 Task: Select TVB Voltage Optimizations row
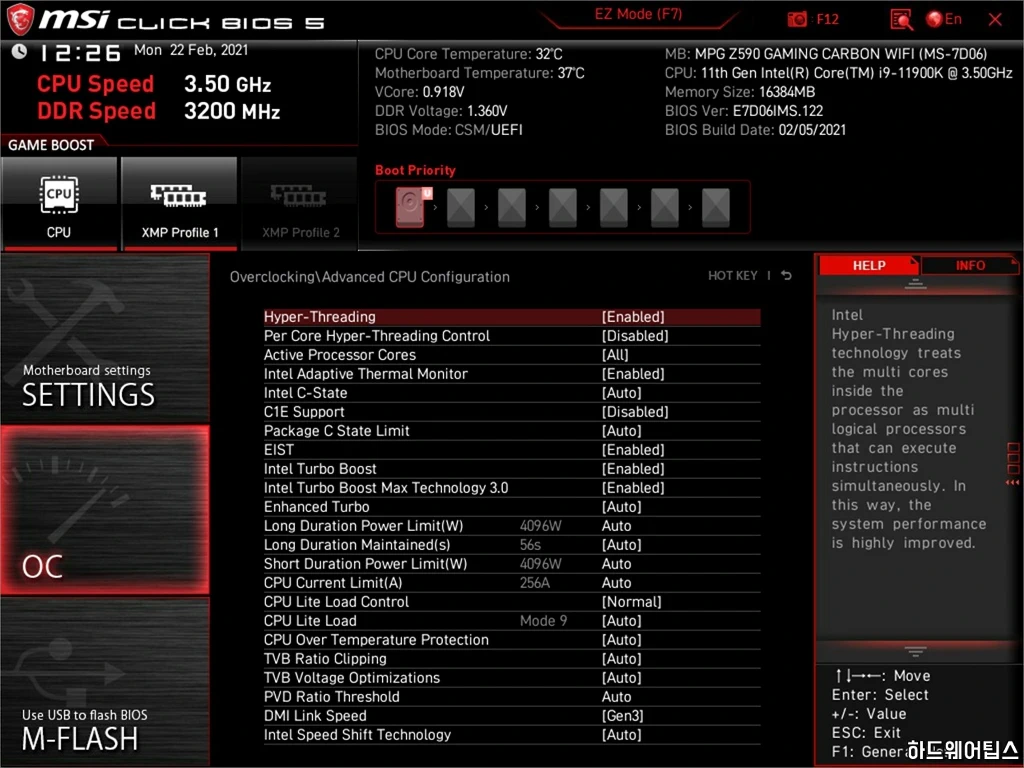click(x=512, y=677)
